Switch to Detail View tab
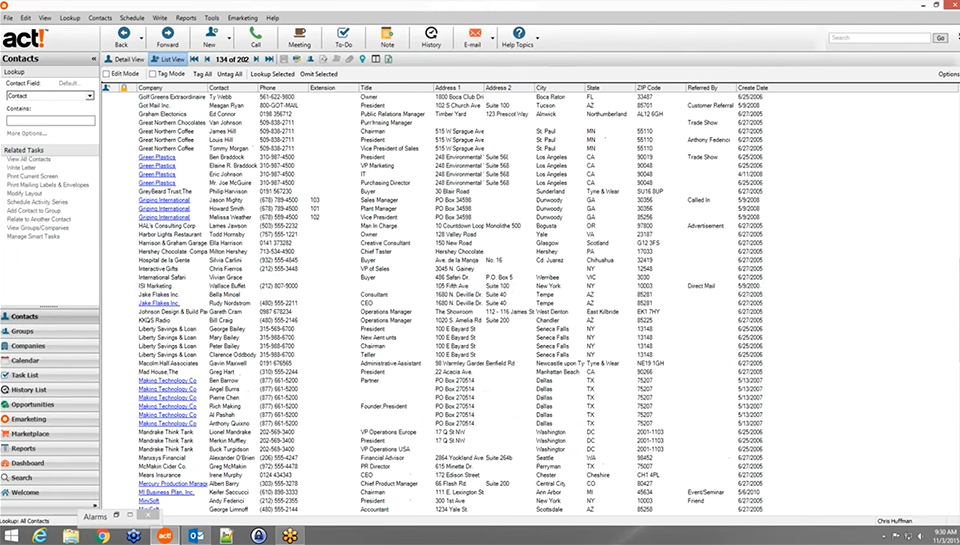 124,59
